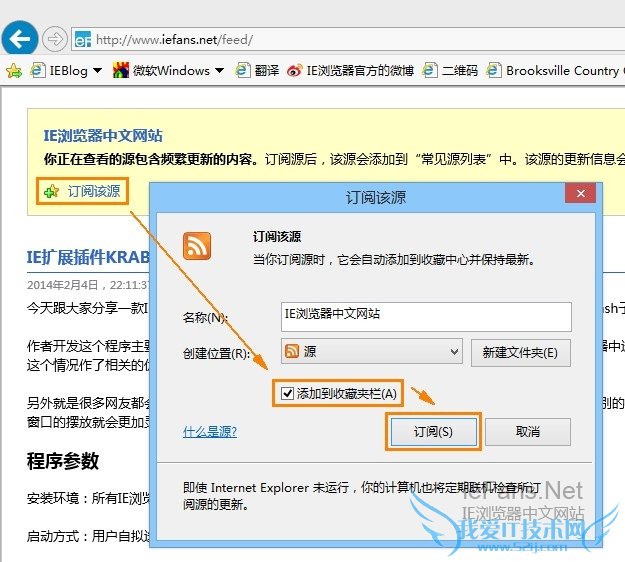Click the 新建文件夹(E) button
625x562 pixels.
pos(521,353)
